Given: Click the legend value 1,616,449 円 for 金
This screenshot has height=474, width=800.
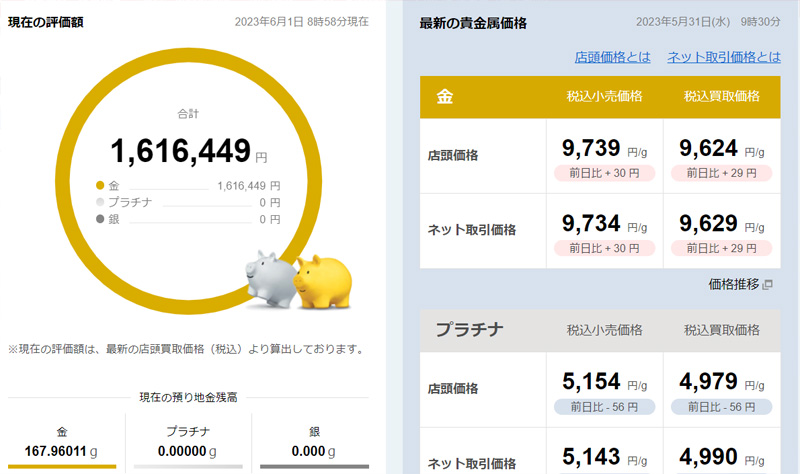Looking at the screenshot, I should (248, 186).
